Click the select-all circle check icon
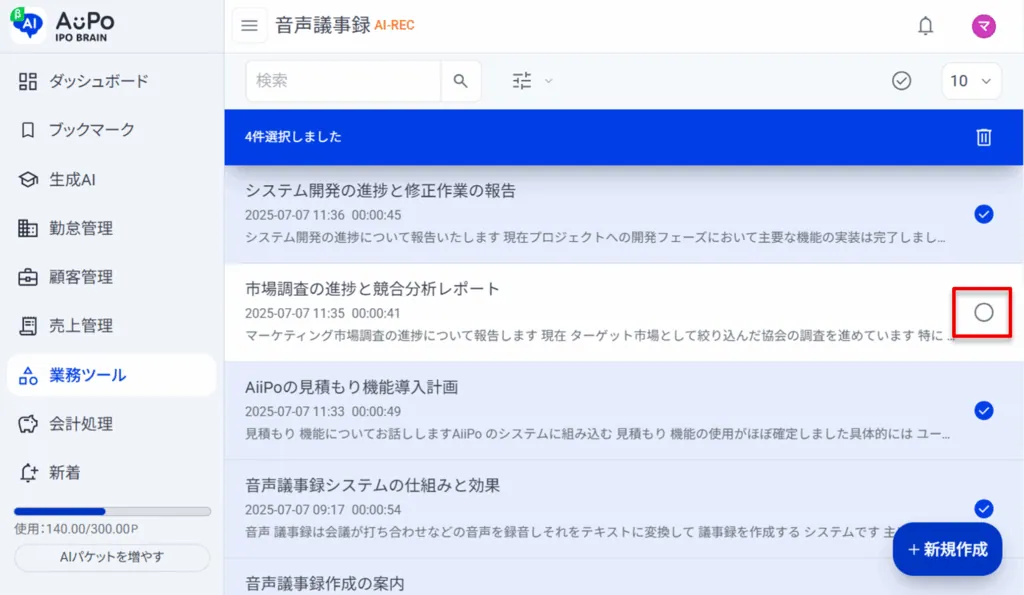 (901, 81)
